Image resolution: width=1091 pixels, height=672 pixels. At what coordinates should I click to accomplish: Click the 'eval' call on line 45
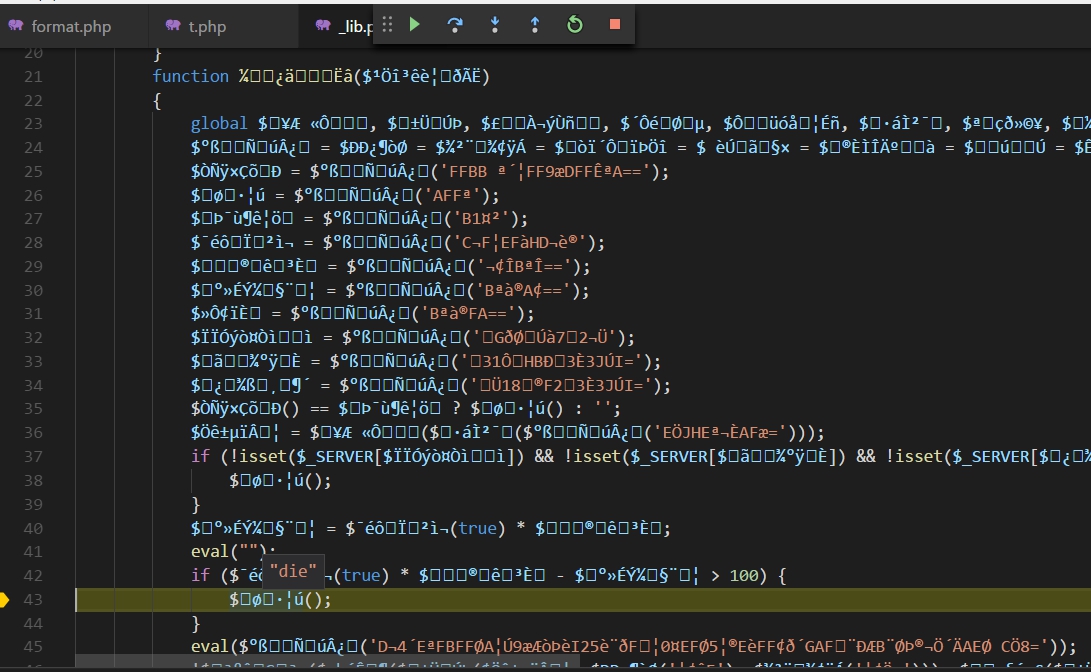pos(209,647)
